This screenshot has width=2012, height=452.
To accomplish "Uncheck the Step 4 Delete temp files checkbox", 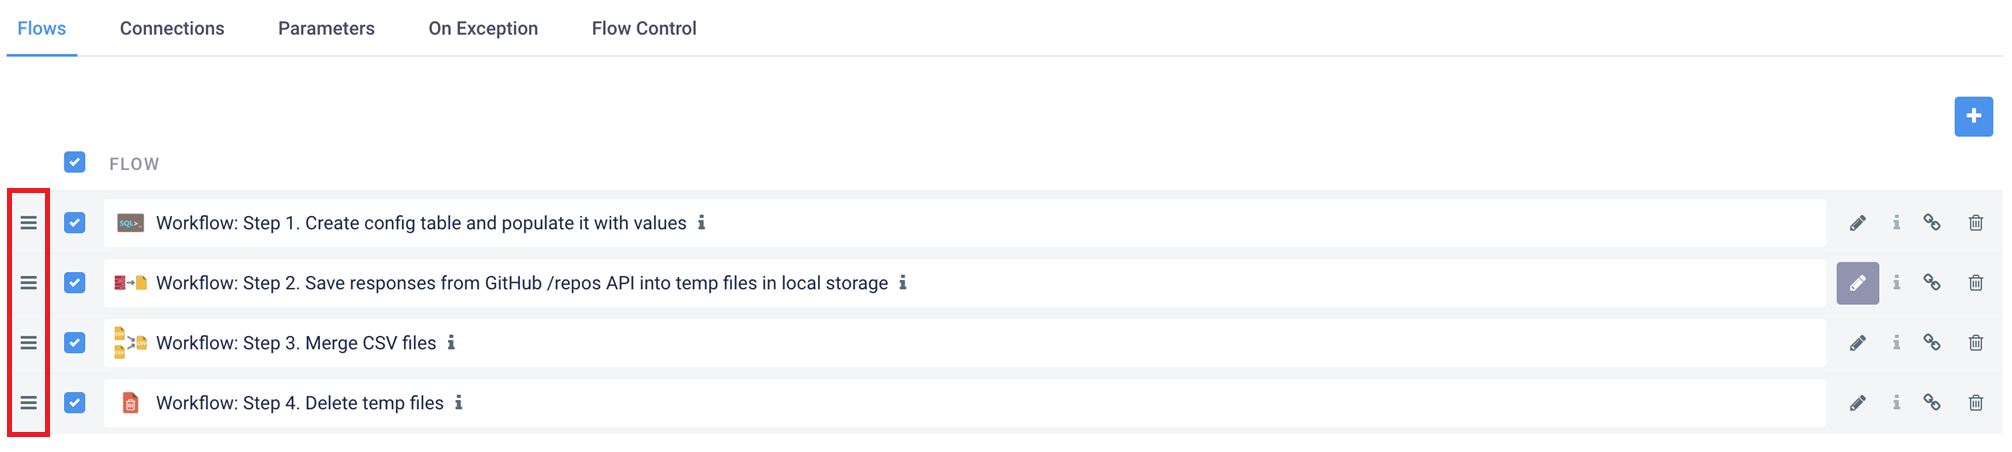I will click(x=75, y=403).
